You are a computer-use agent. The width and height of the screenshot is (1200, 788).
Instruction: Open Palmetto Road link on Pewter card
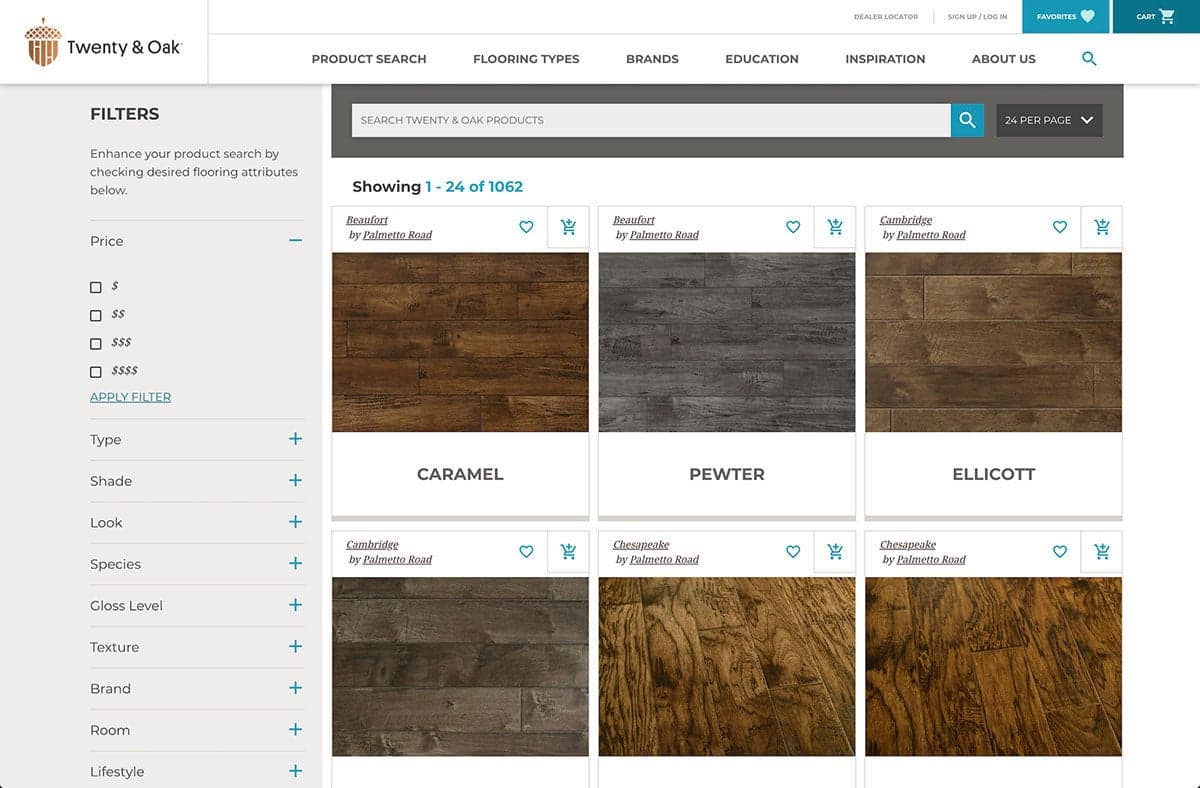[x=664, y=235]
